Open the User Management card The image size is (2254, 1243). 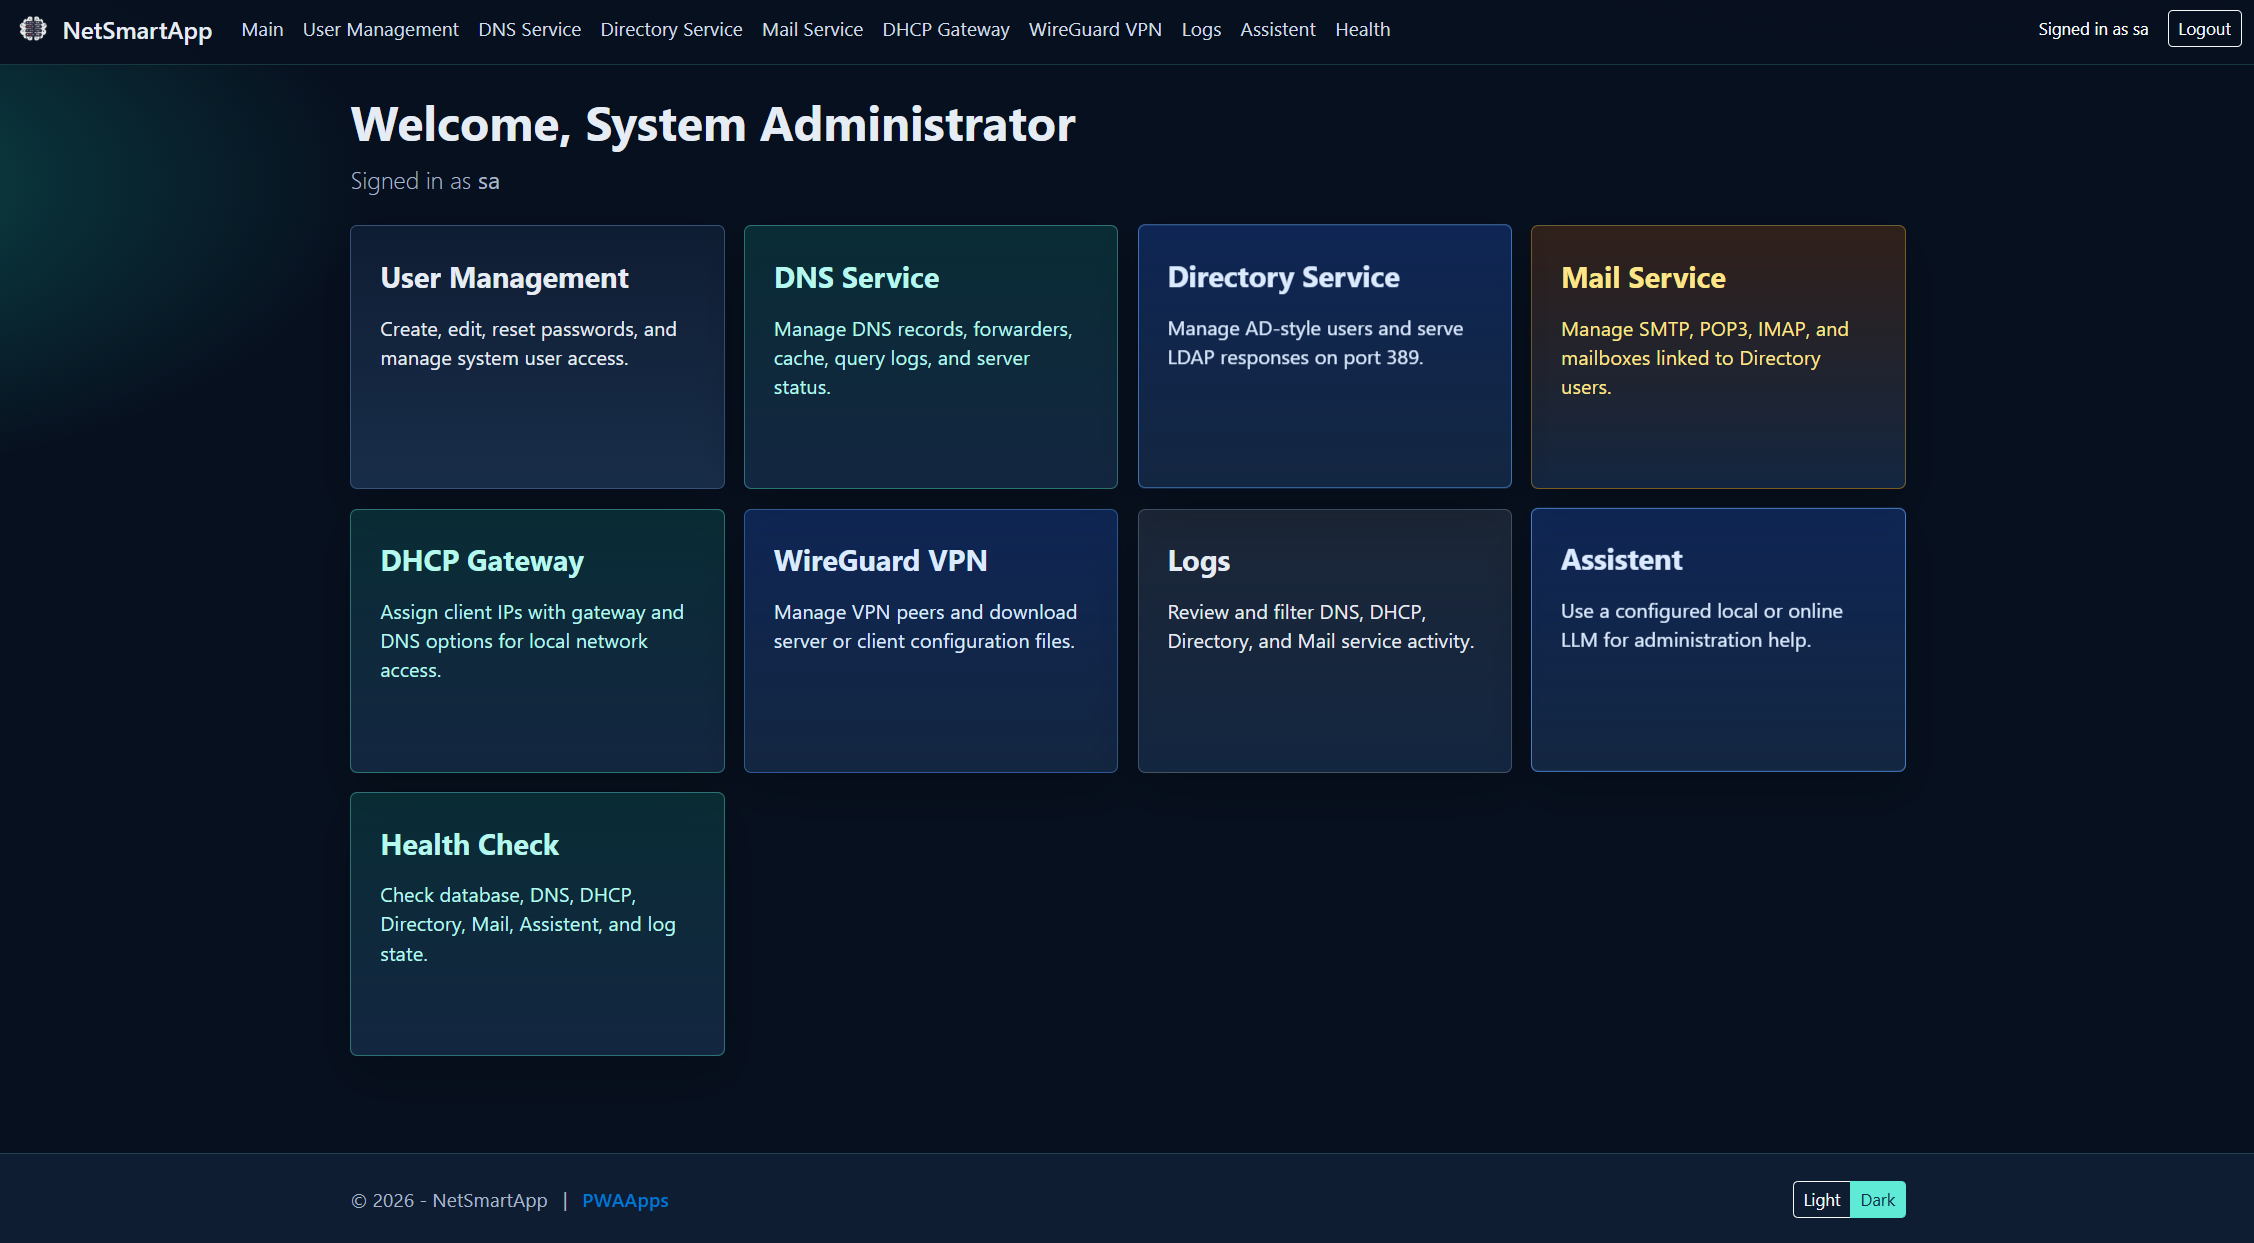537,357
